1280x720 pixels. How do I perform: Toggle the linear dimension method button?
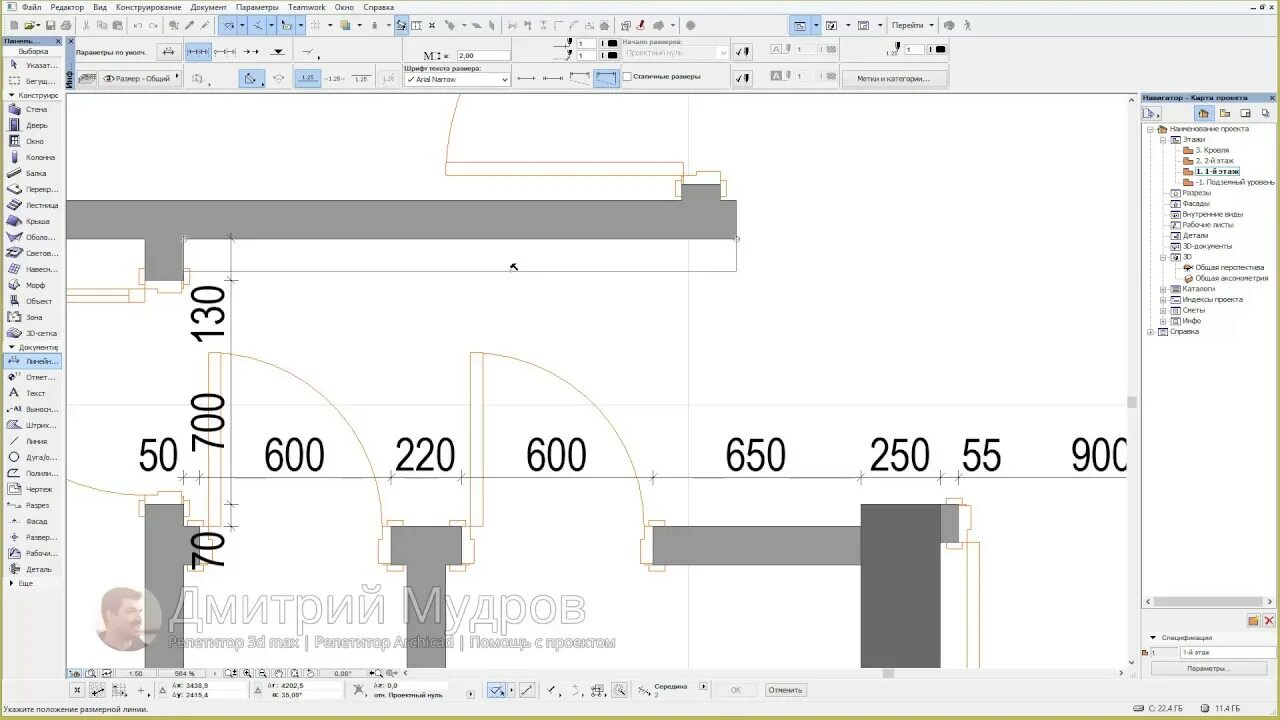(x=199, y=51)
